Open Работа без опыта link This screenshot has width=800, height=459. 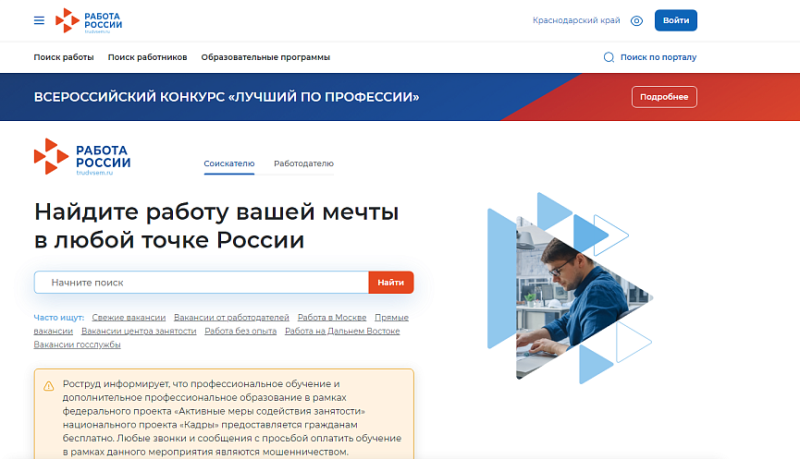241,332
